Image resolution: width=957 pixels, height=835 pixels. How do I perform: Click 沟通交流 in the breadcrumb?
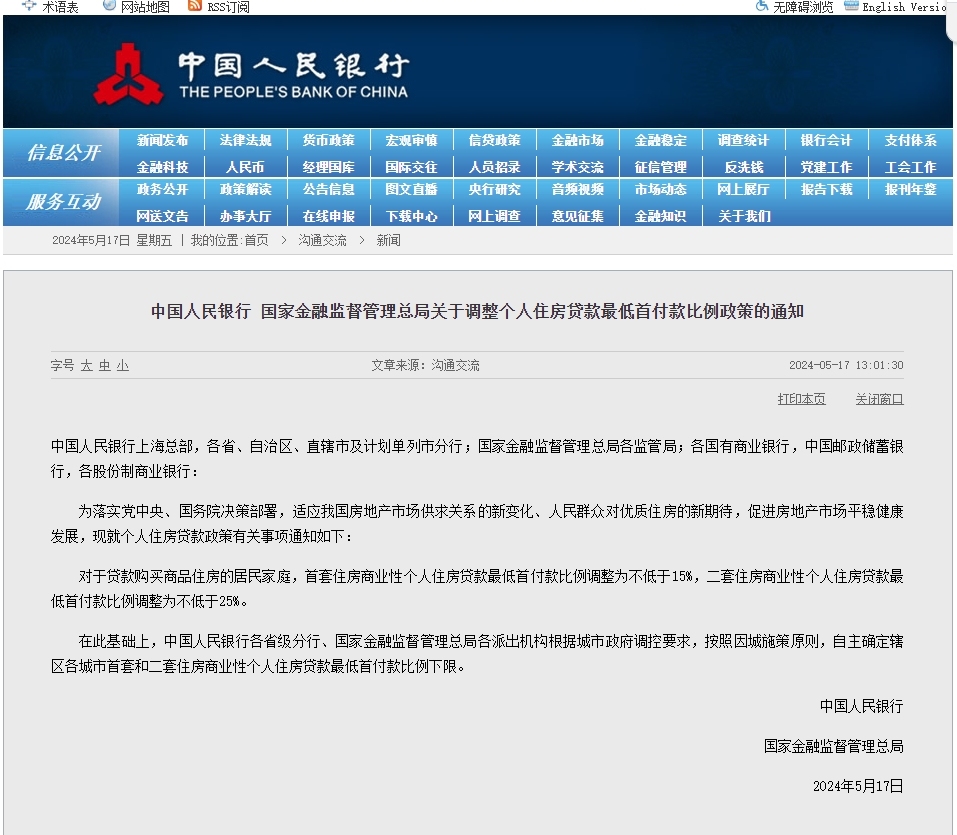(322, 240)
